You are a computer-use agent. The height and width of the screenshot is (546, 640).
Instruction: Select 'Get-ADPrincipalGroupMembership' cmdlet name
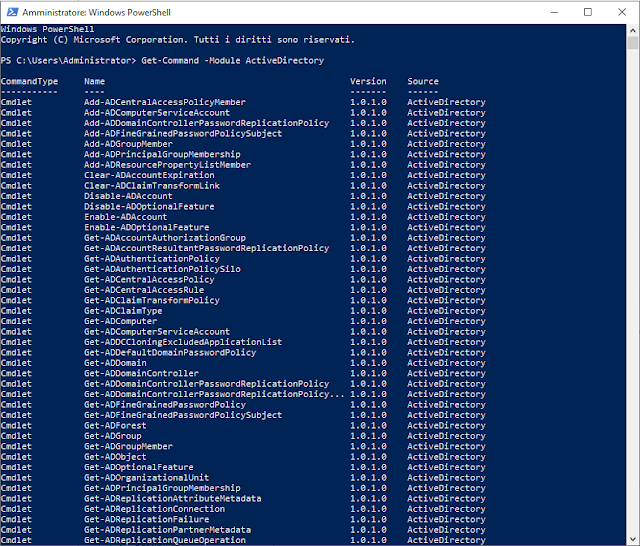[162, 488]
